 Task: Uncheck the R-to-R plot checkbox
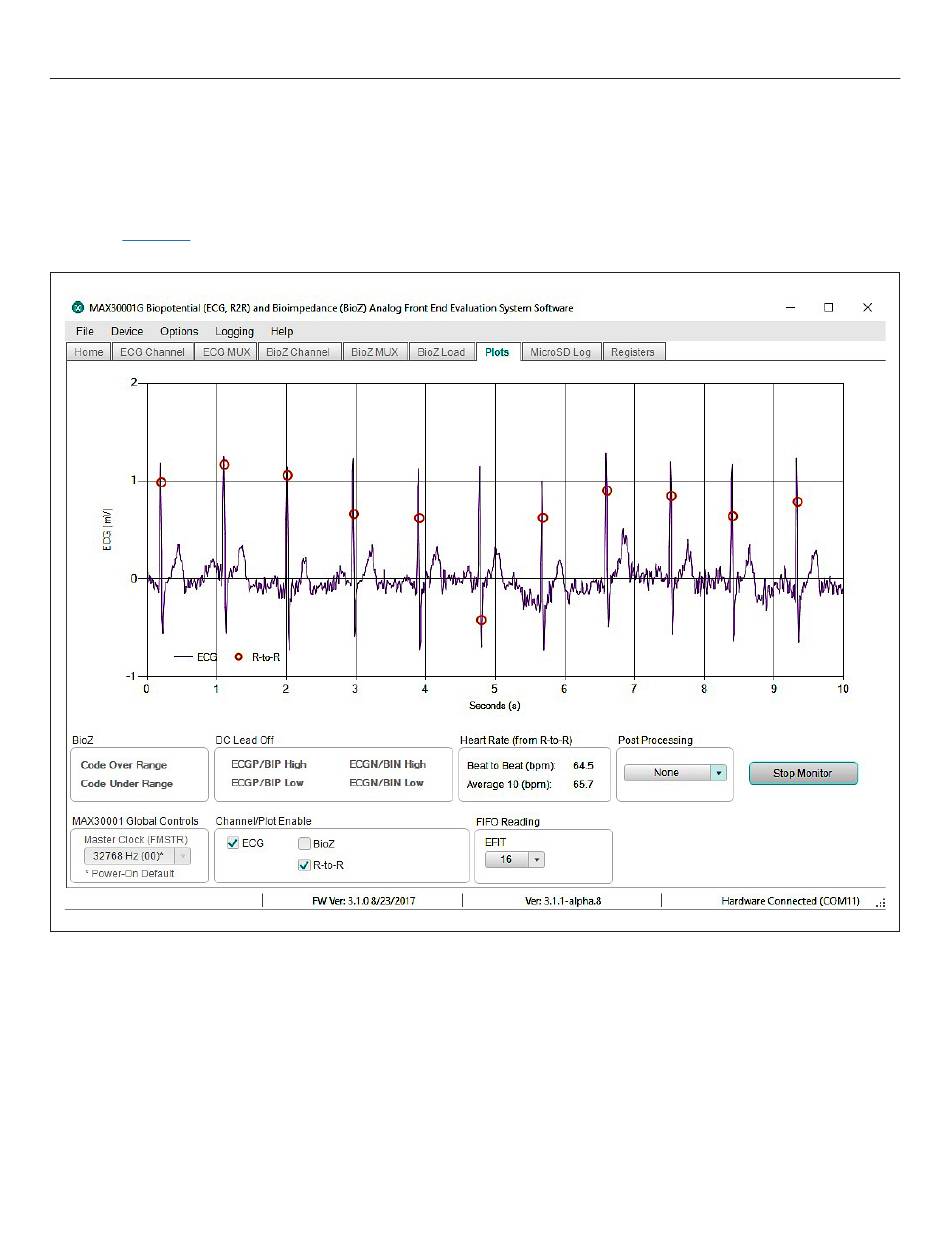(x=304, y=865)
